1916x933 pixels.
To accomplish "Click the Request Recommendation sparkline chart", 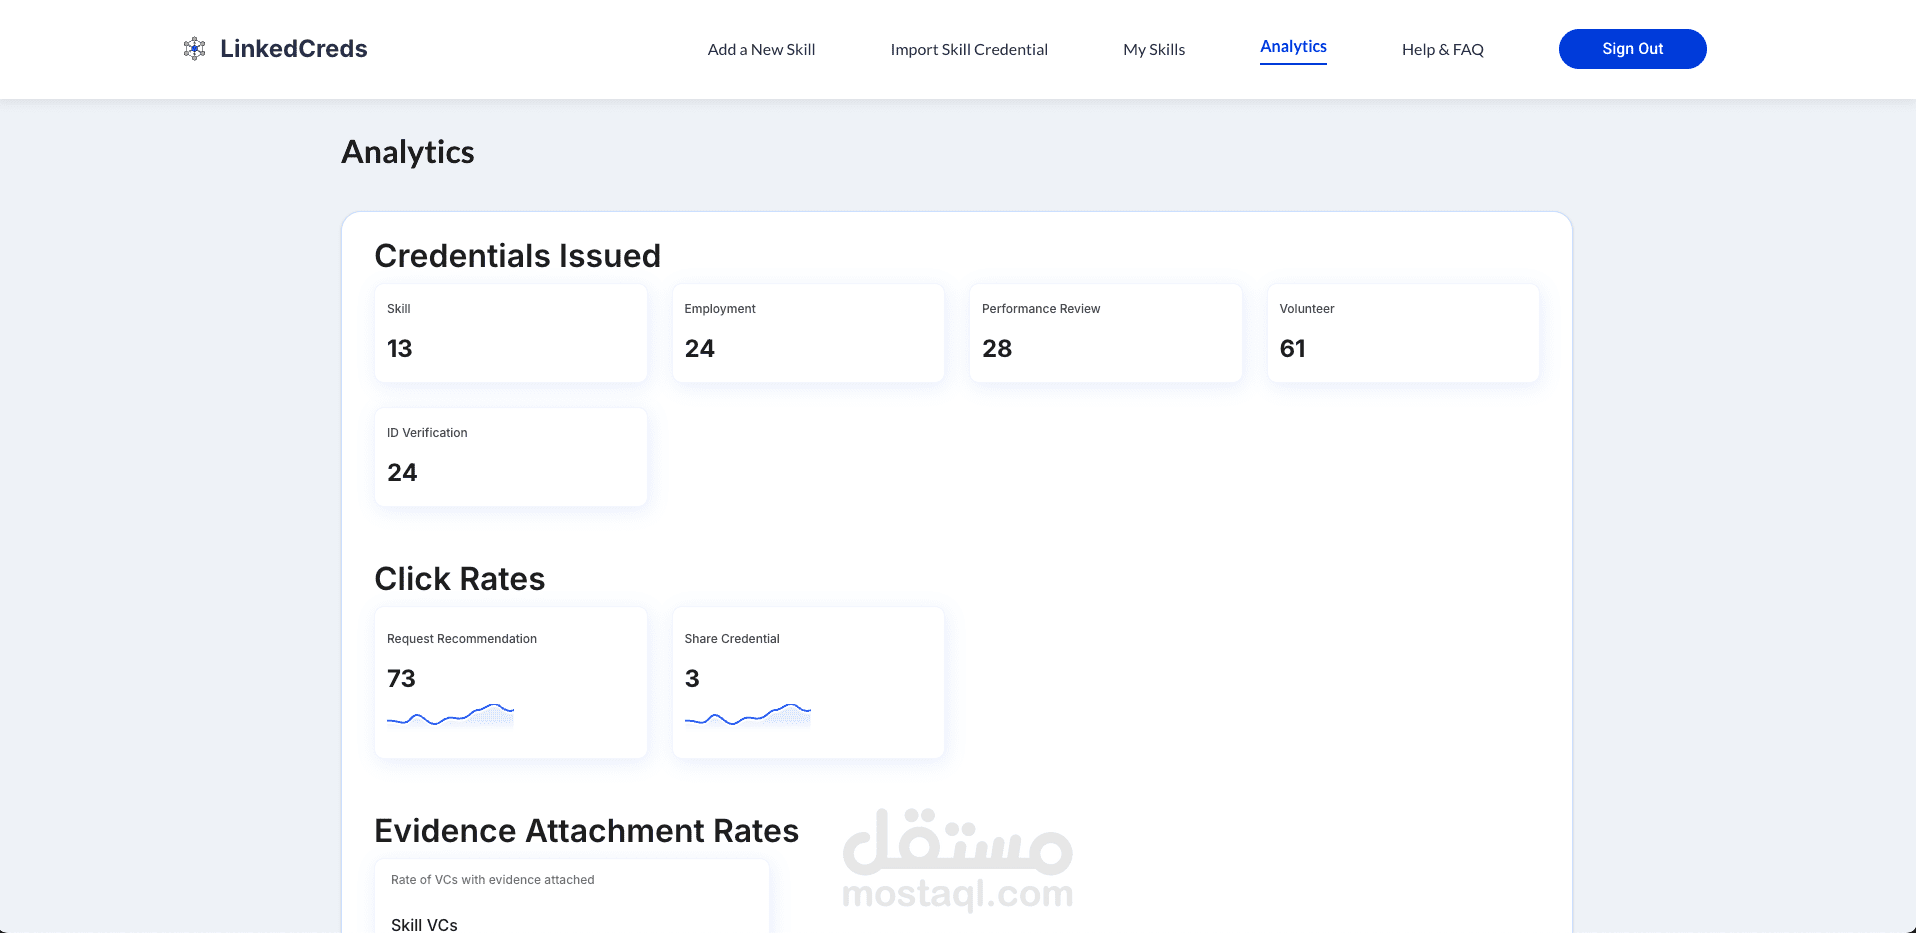I will click(450, 715).
